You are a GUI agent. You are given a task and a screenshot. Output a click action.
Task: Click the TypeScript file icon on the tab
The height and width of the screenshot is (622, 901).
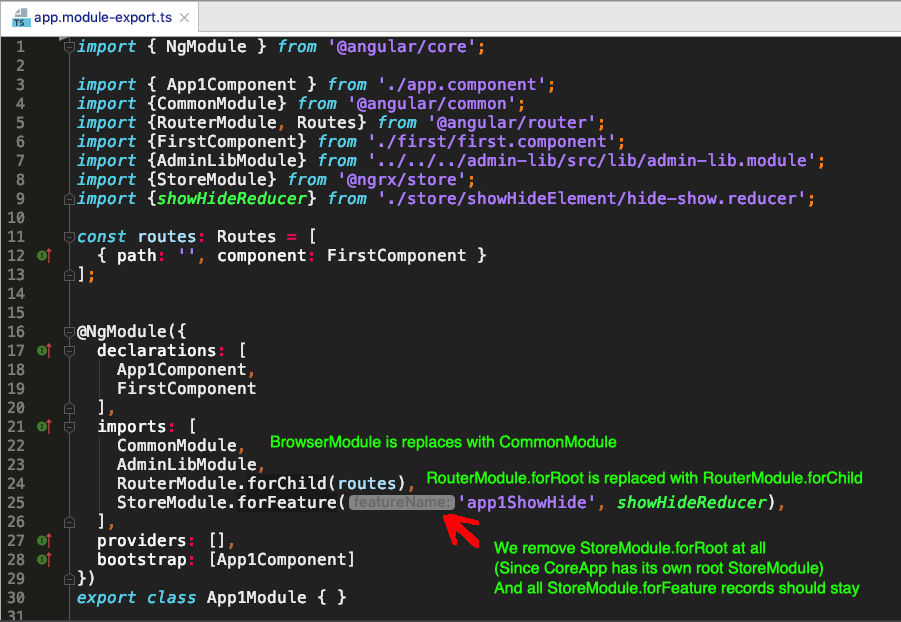(x=17, y=17)
